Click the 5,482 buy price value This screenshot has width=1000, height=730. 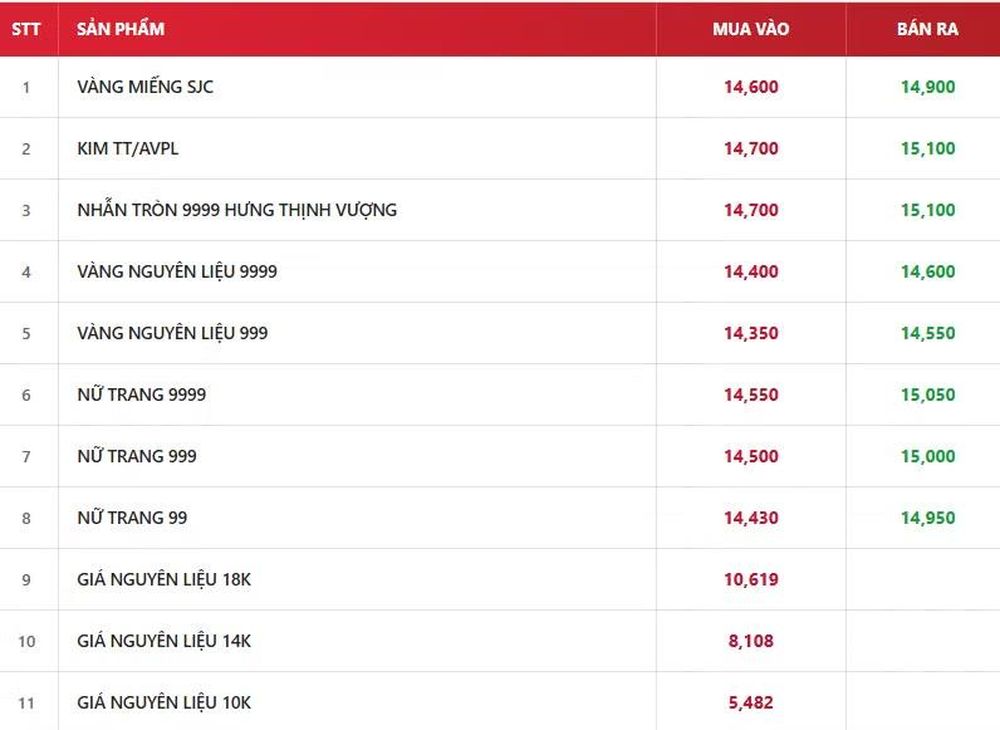pyautogui.click(x=751, y=703)
